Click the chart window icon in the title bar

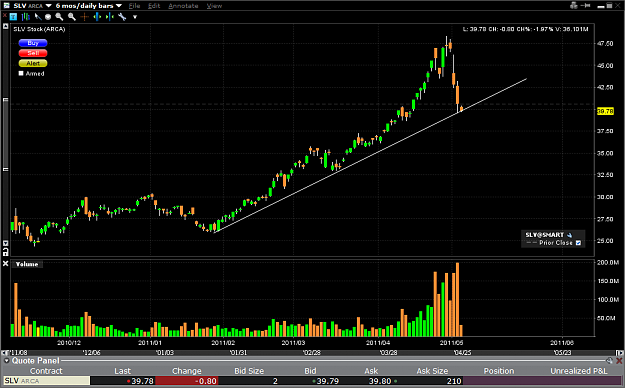[x=6, y=5]
